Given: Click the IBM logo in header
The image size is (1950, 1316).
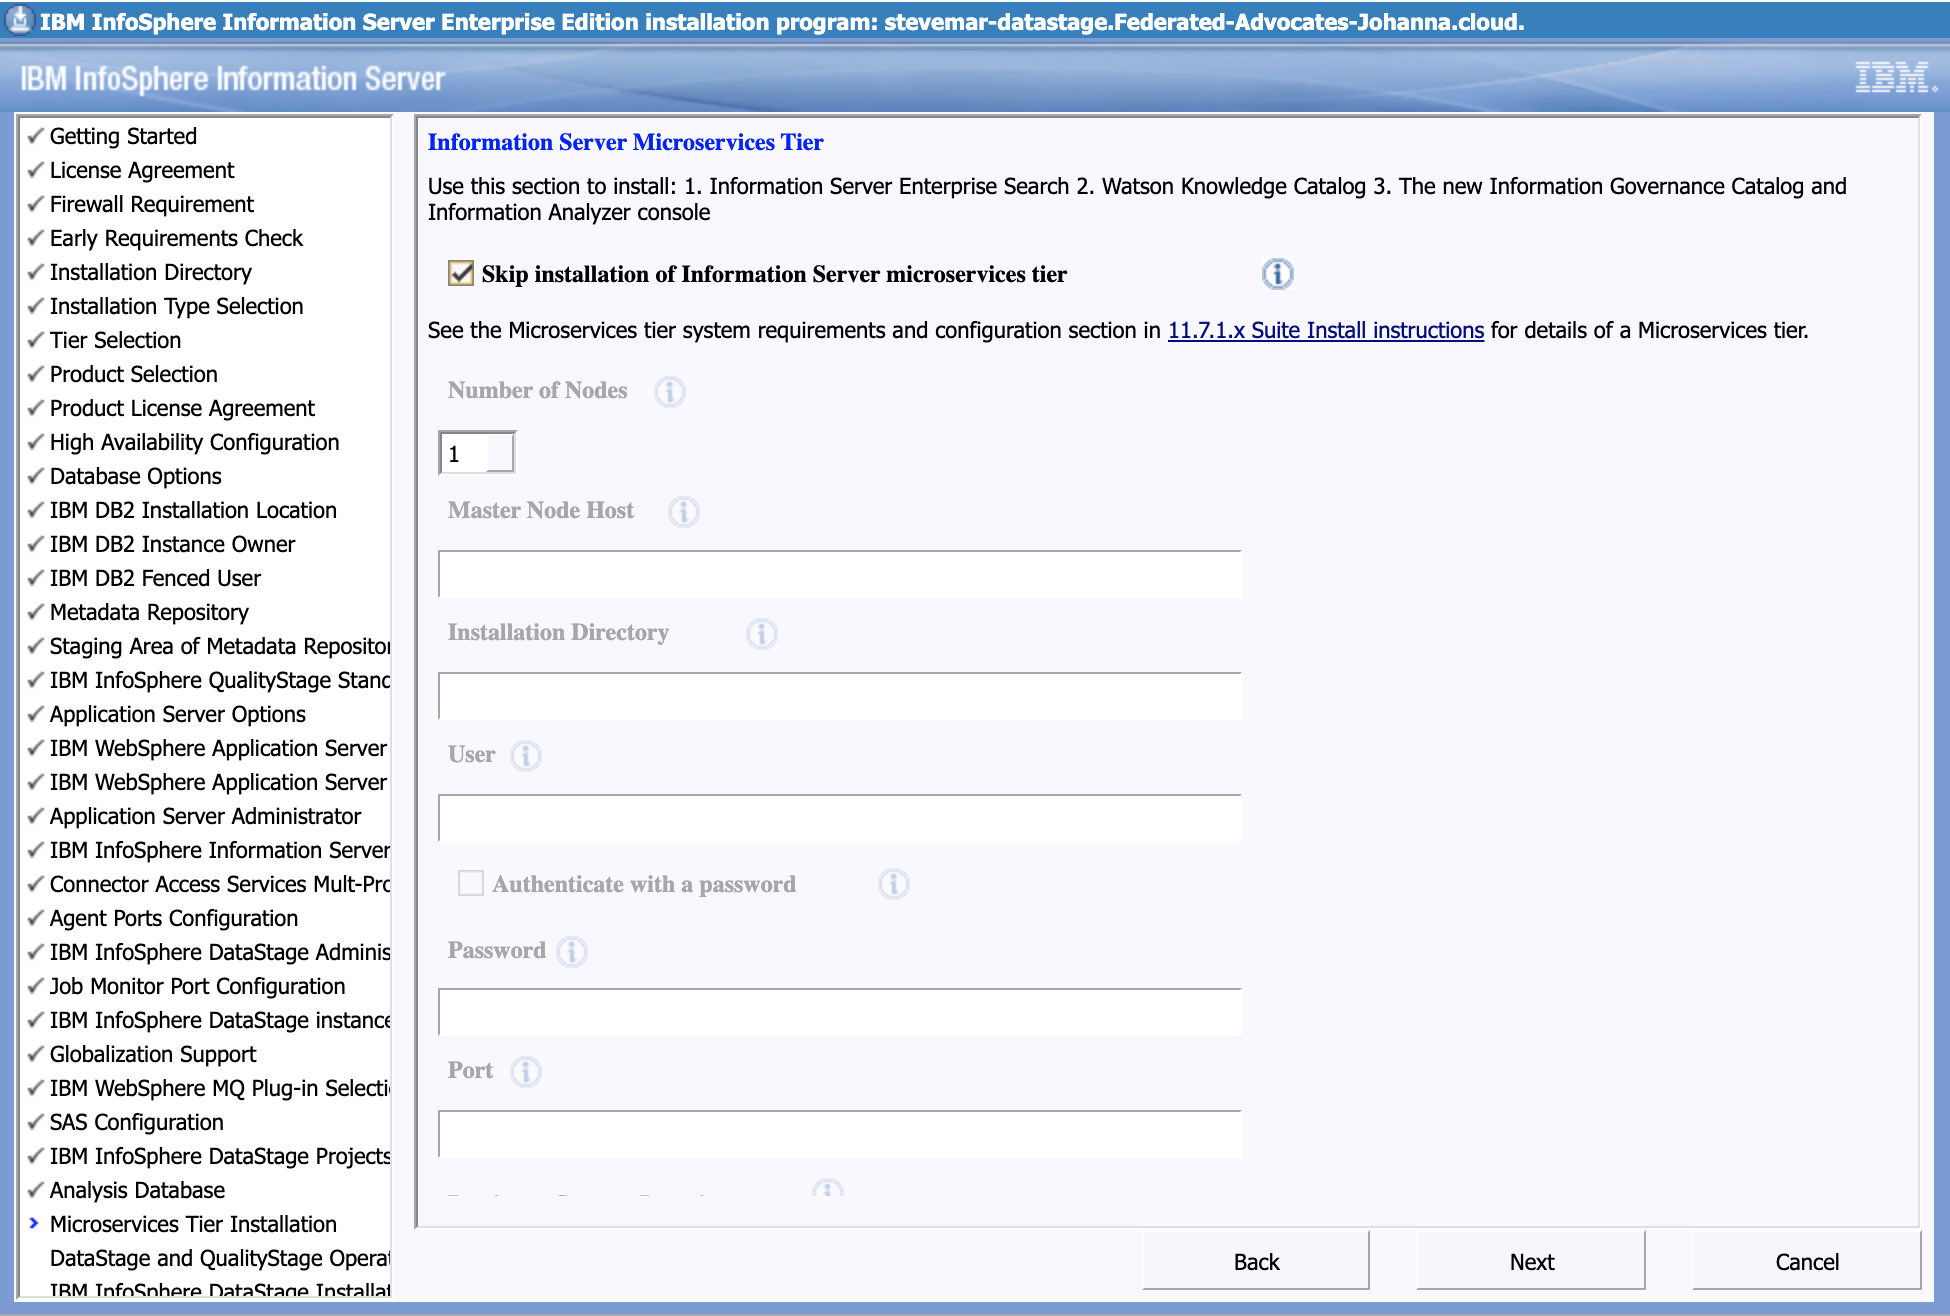Looking at the screenshot, I should point(1894,78).
